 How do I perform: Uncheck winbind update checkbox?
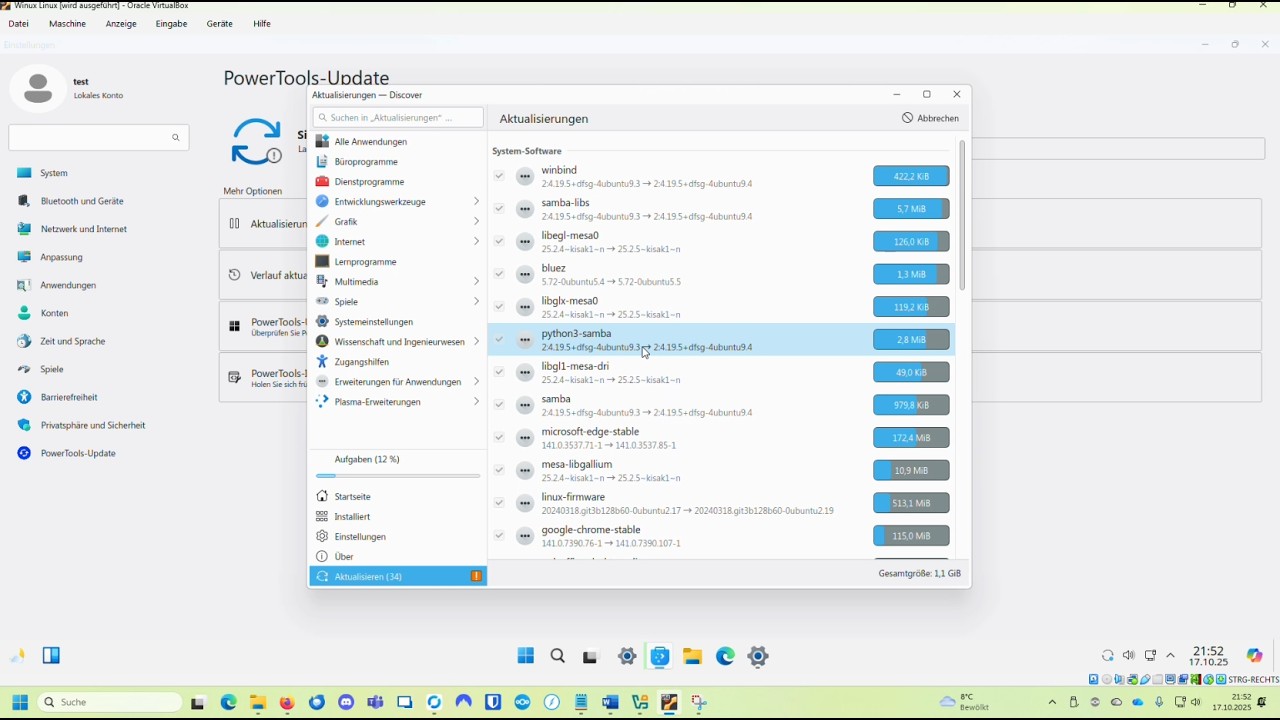(499, 176)
